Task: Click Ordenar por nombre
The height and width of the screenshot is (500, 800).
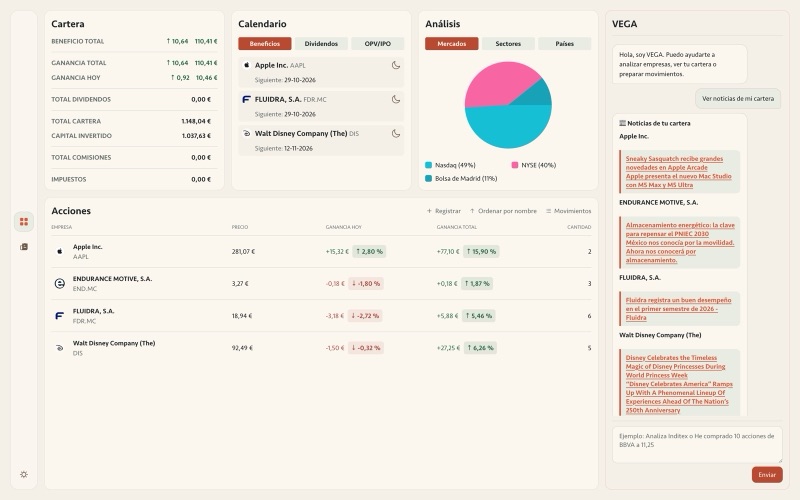Action: (503, 211)
